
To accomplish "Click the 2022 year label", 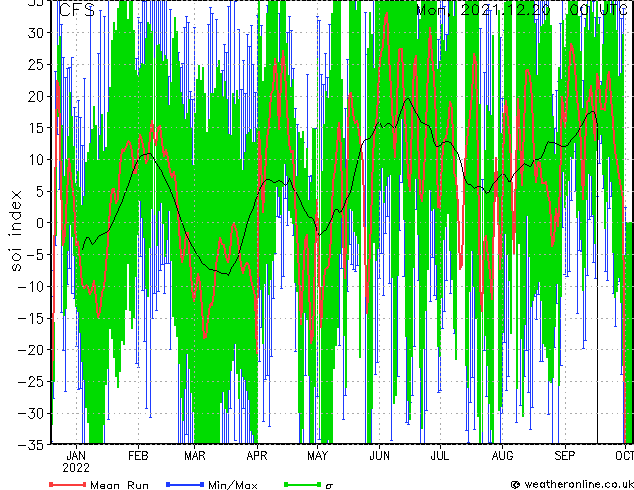I will click(76, 468).
